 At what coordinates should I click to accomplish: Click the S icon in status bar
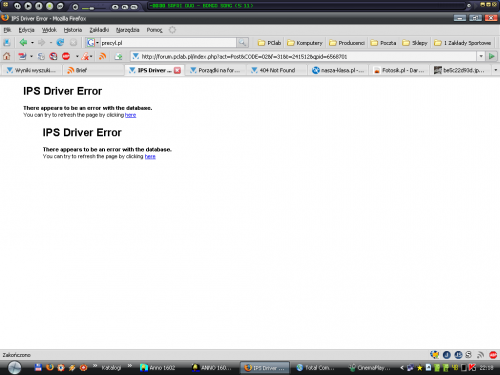pyautogui.click(x=469, y=355)
